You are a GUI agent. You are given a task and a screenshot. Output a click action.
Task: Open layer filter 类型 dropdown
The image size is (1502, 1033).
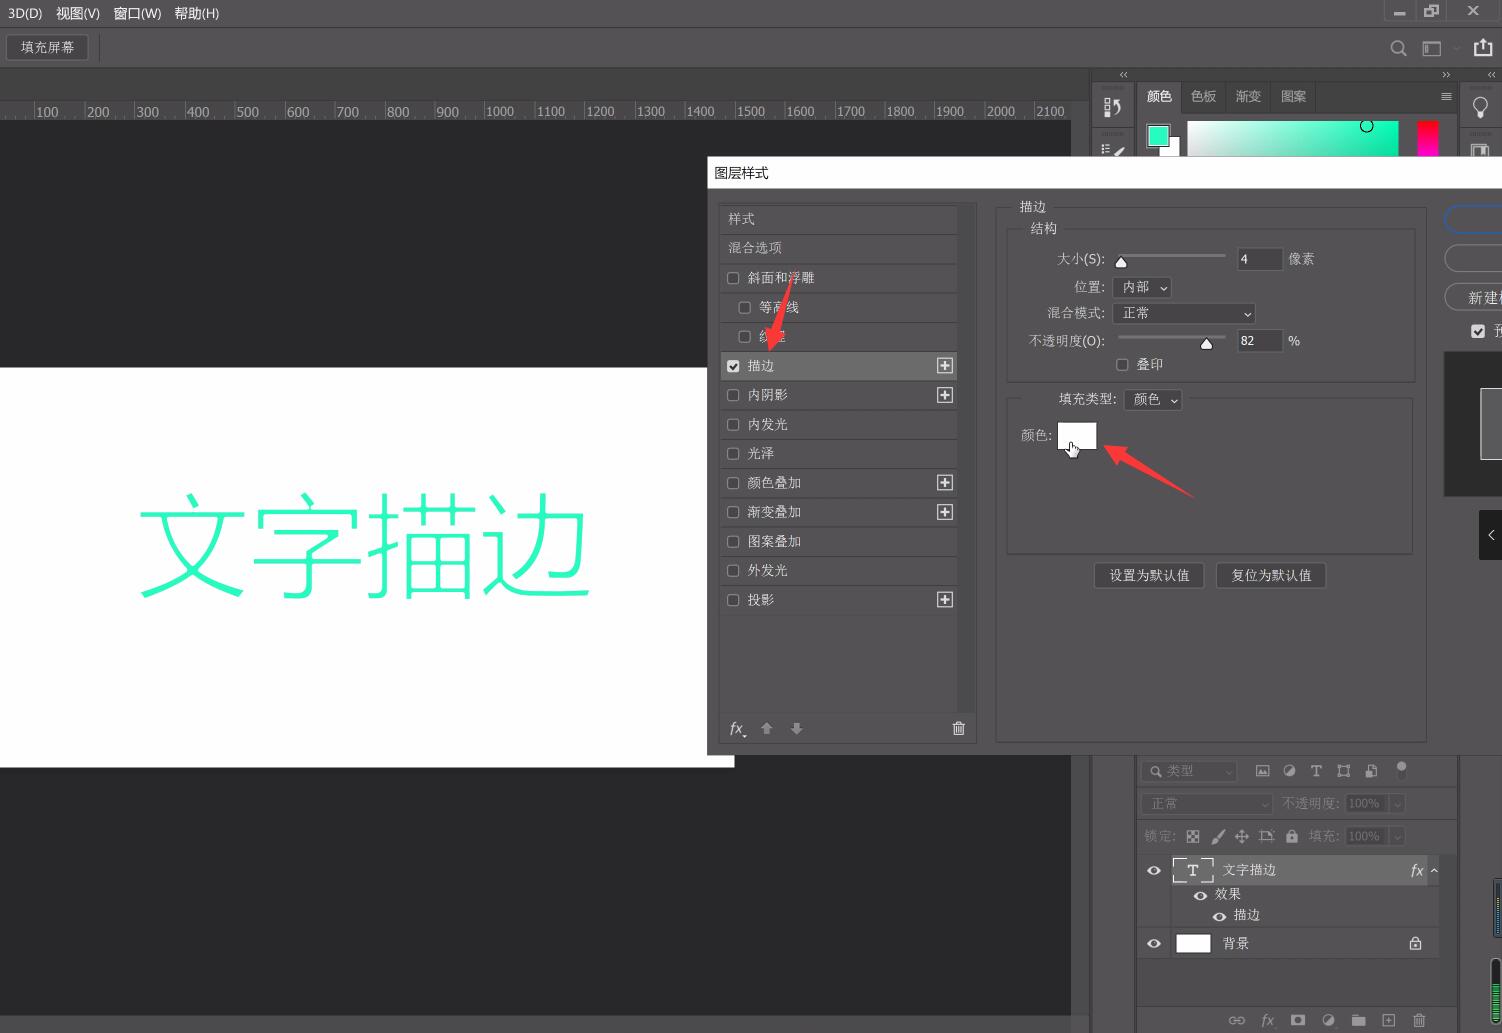(x=1190, y=771)
